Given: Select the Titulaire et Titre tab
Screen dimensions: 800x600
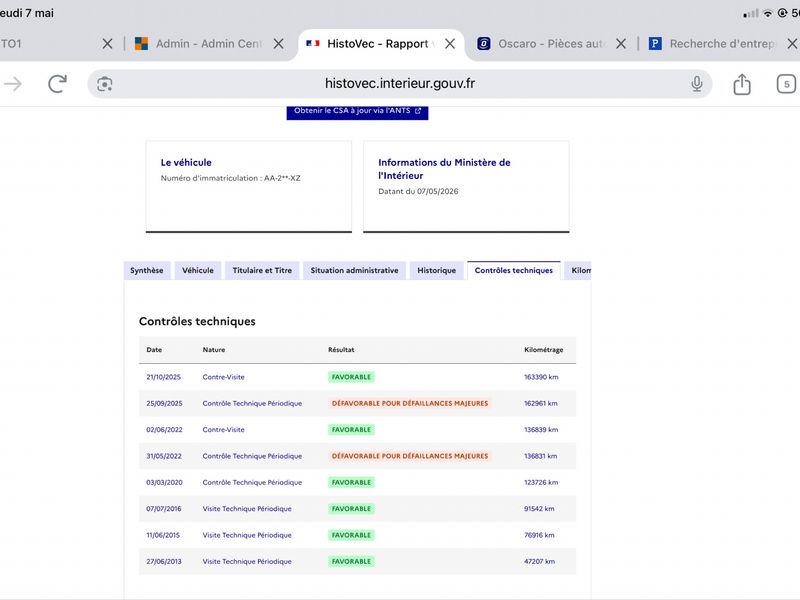Looking at the screenshot, I should [x=262, y=270].
